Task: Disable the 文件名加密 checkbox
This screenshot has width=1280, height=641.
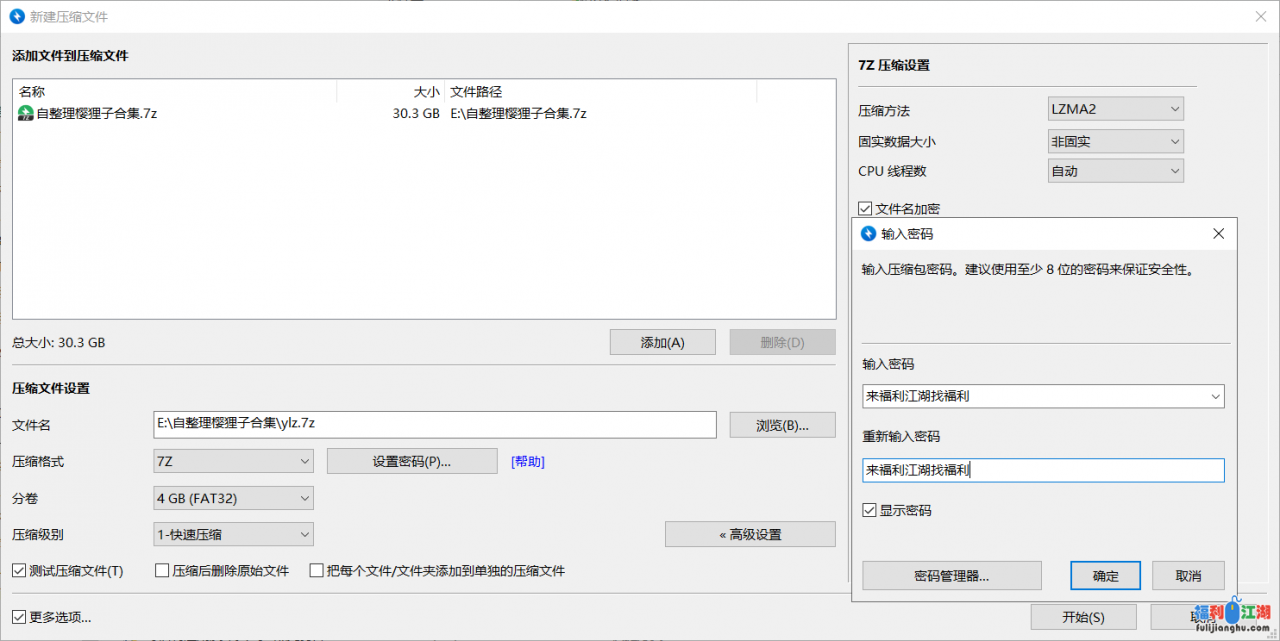Action: coord(866,209)
